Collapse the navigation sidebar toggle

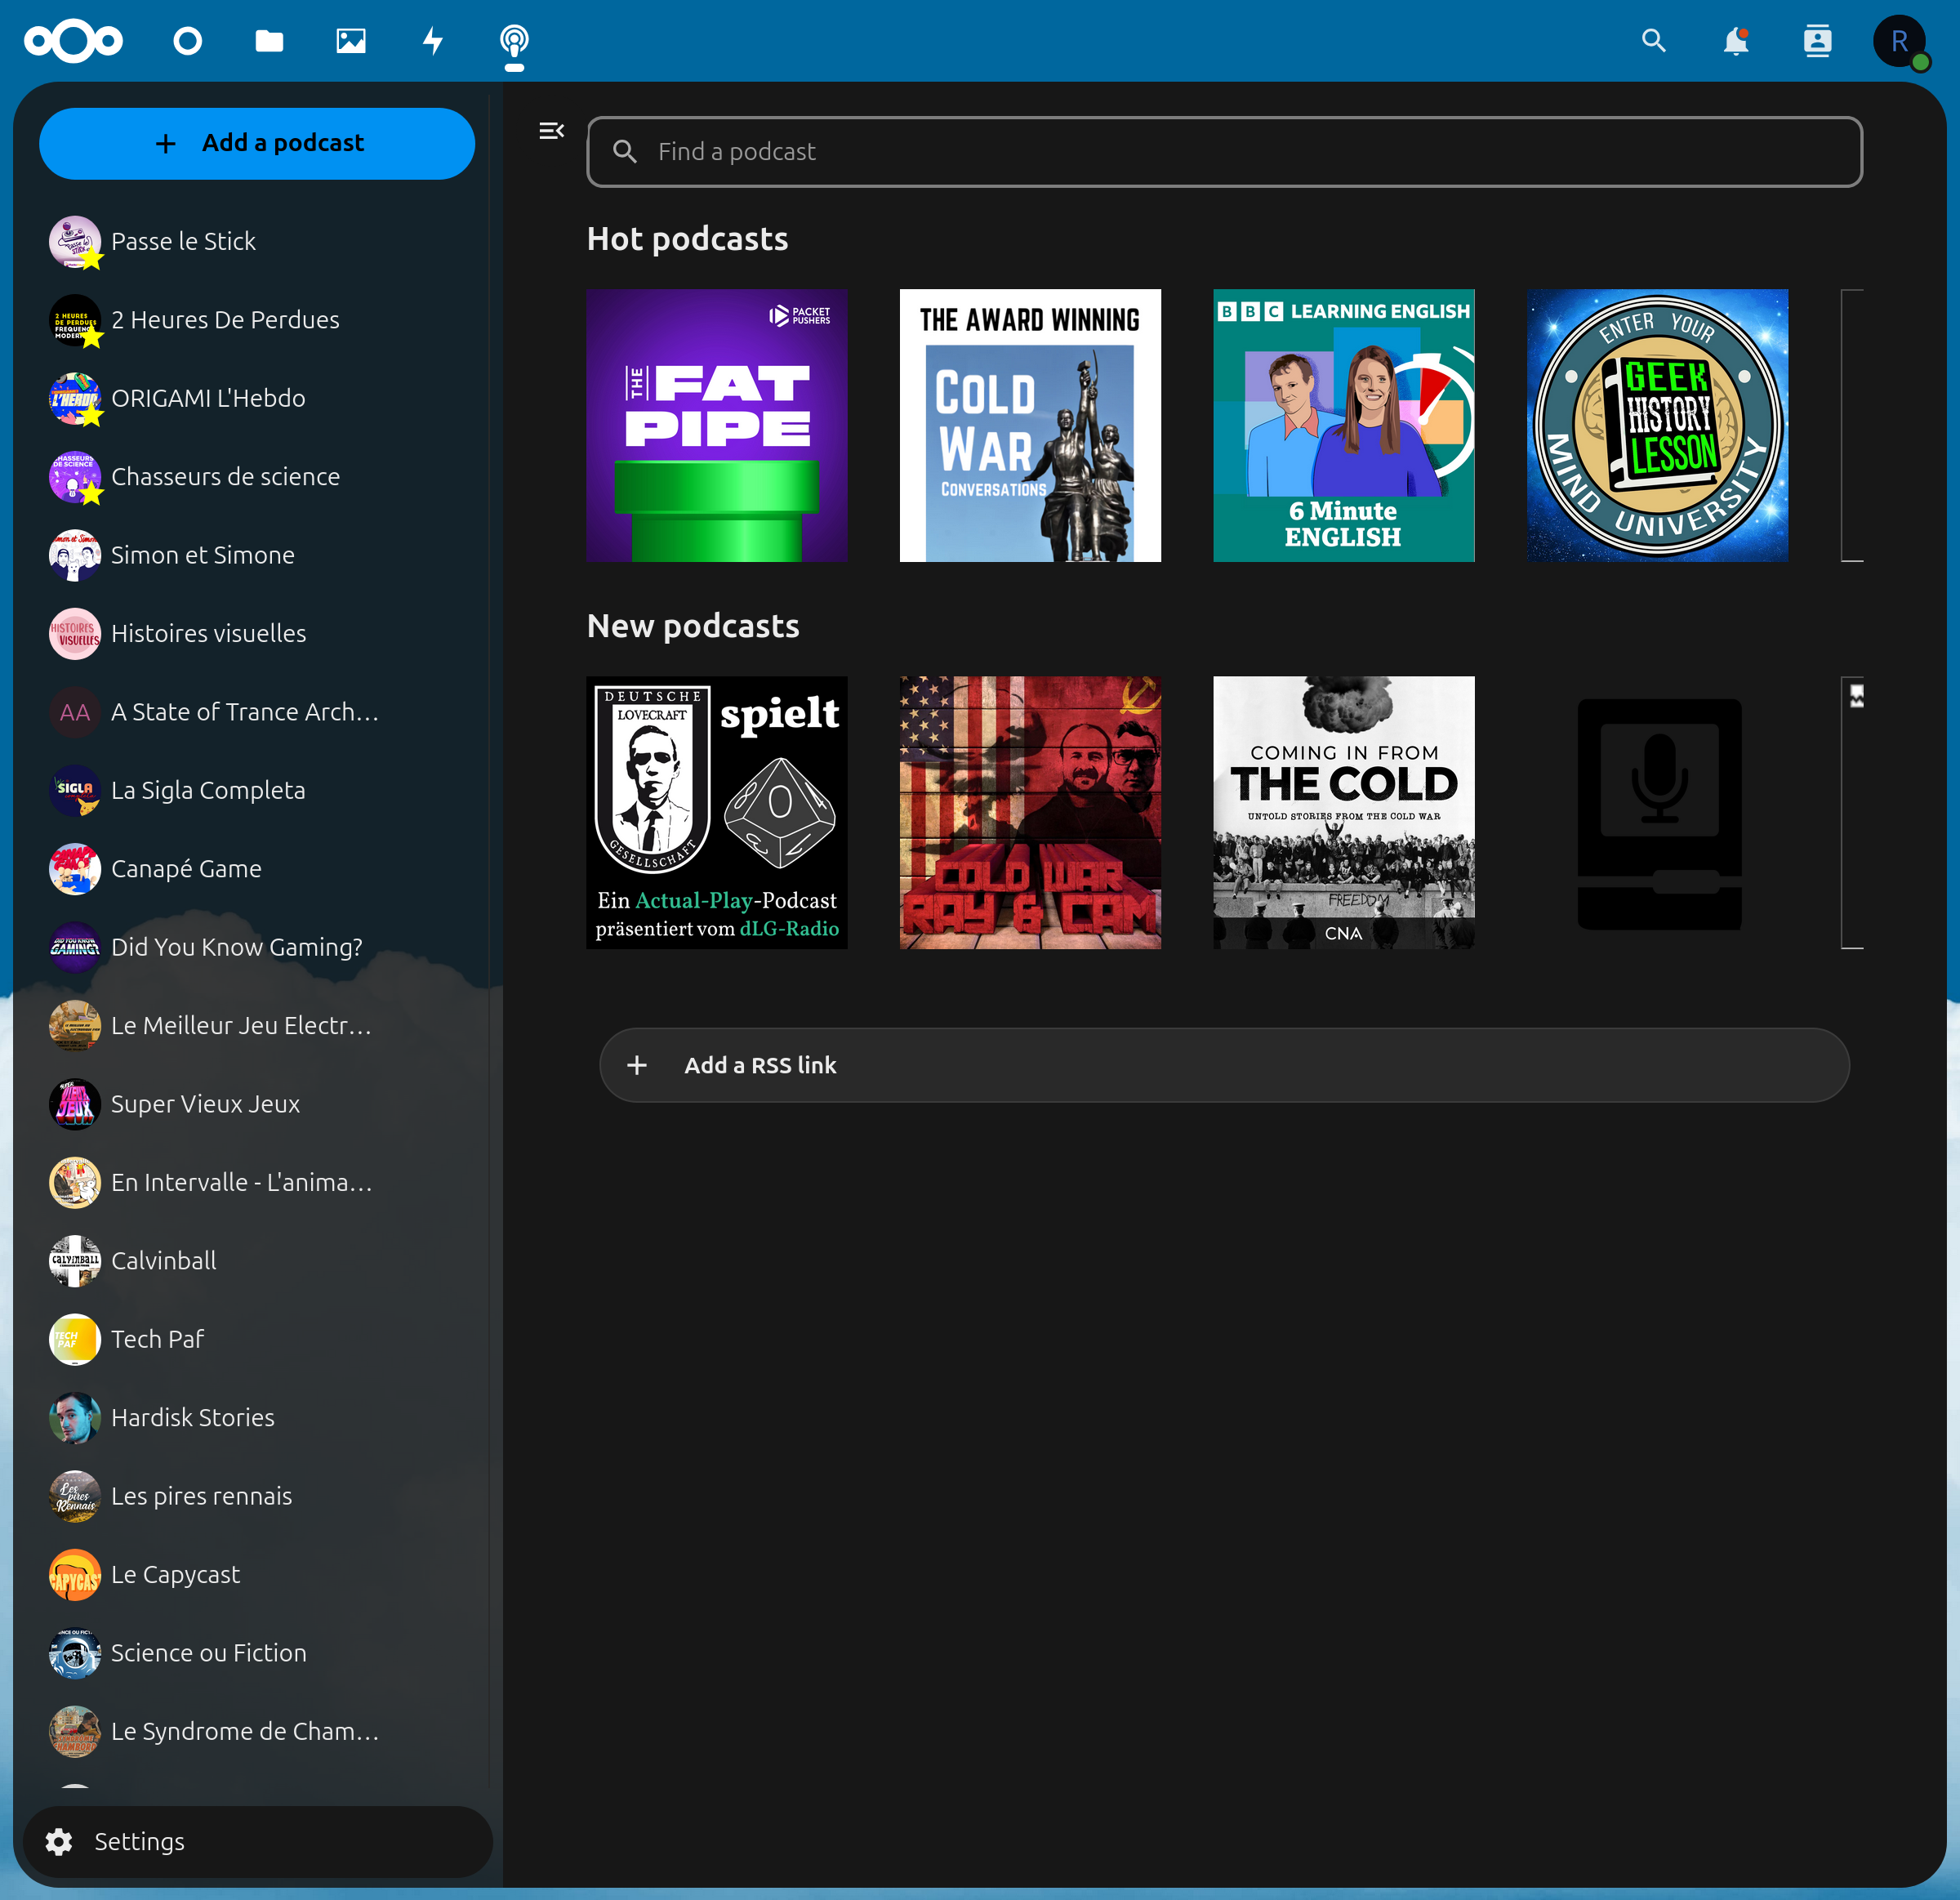click(551, 131)
